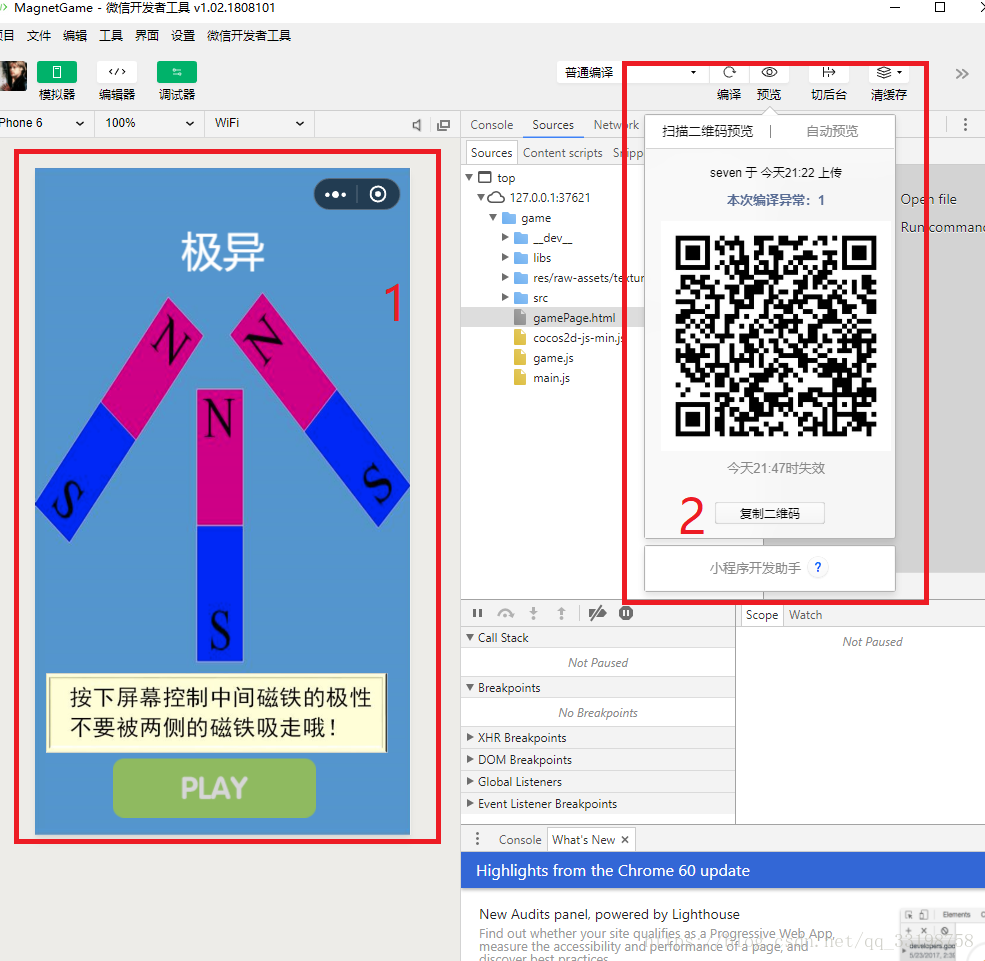The height and width of the screenshot is (961, 985).
Task: Open the 设置 menu
Action: [183, 36]
